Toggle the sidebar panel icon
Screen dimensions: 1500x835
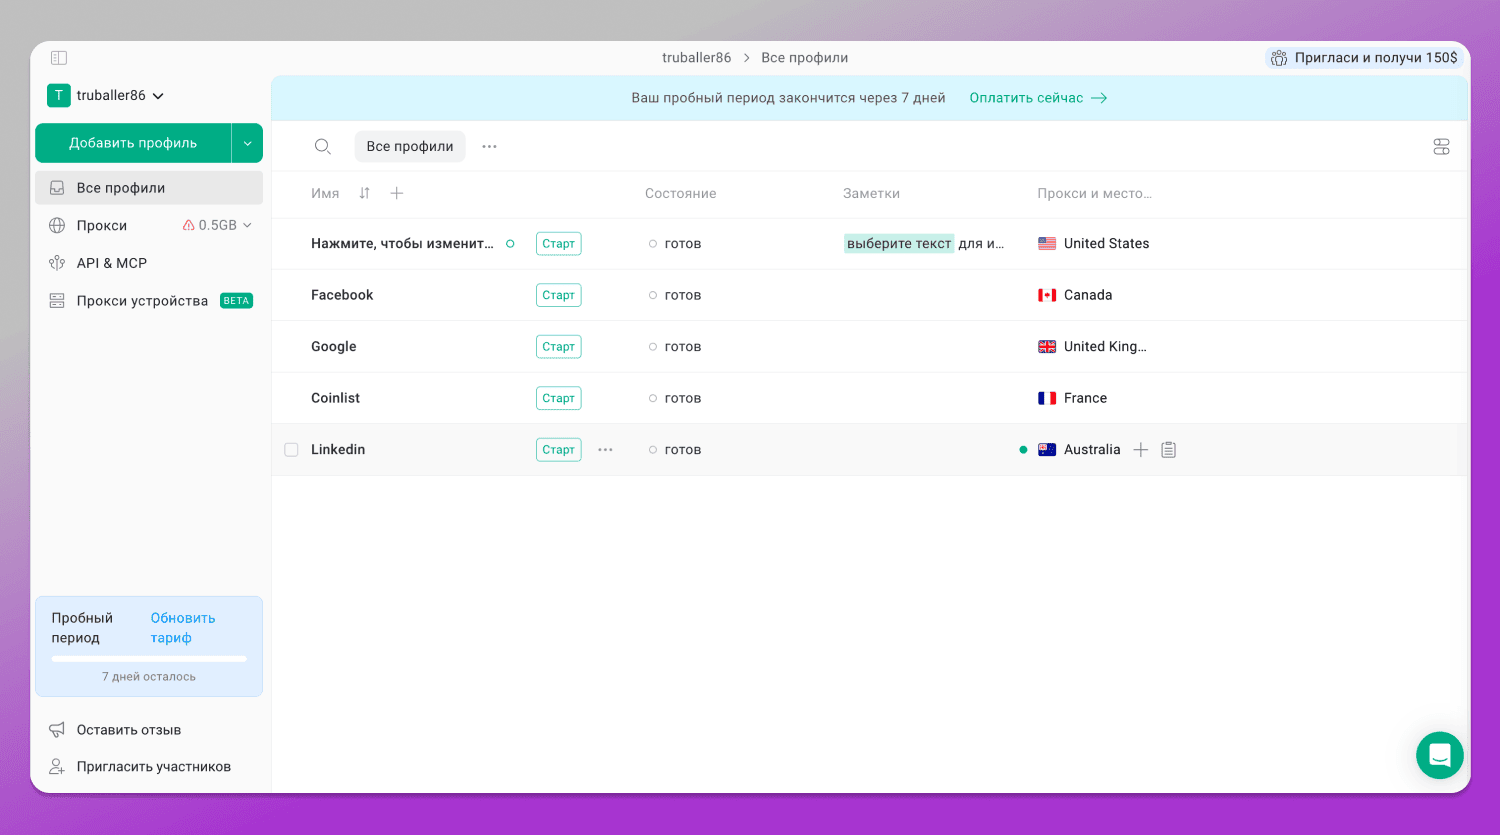coord(59,58)
